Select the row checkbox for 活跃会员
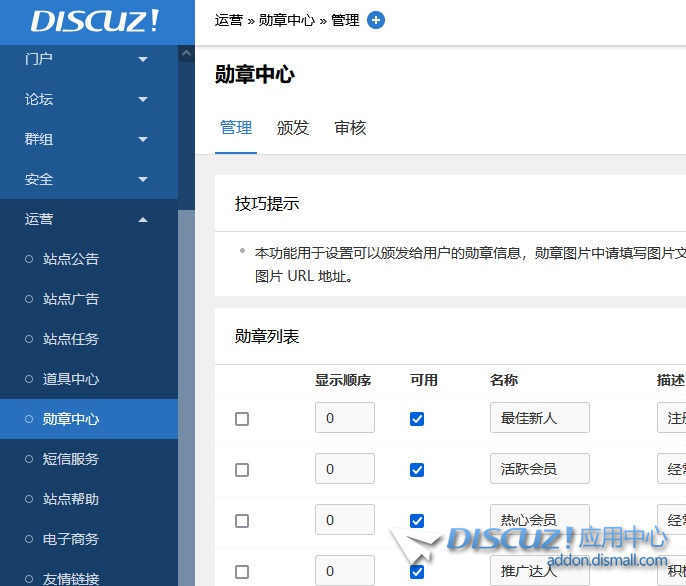Screen dimensions: 686x586 242,470
